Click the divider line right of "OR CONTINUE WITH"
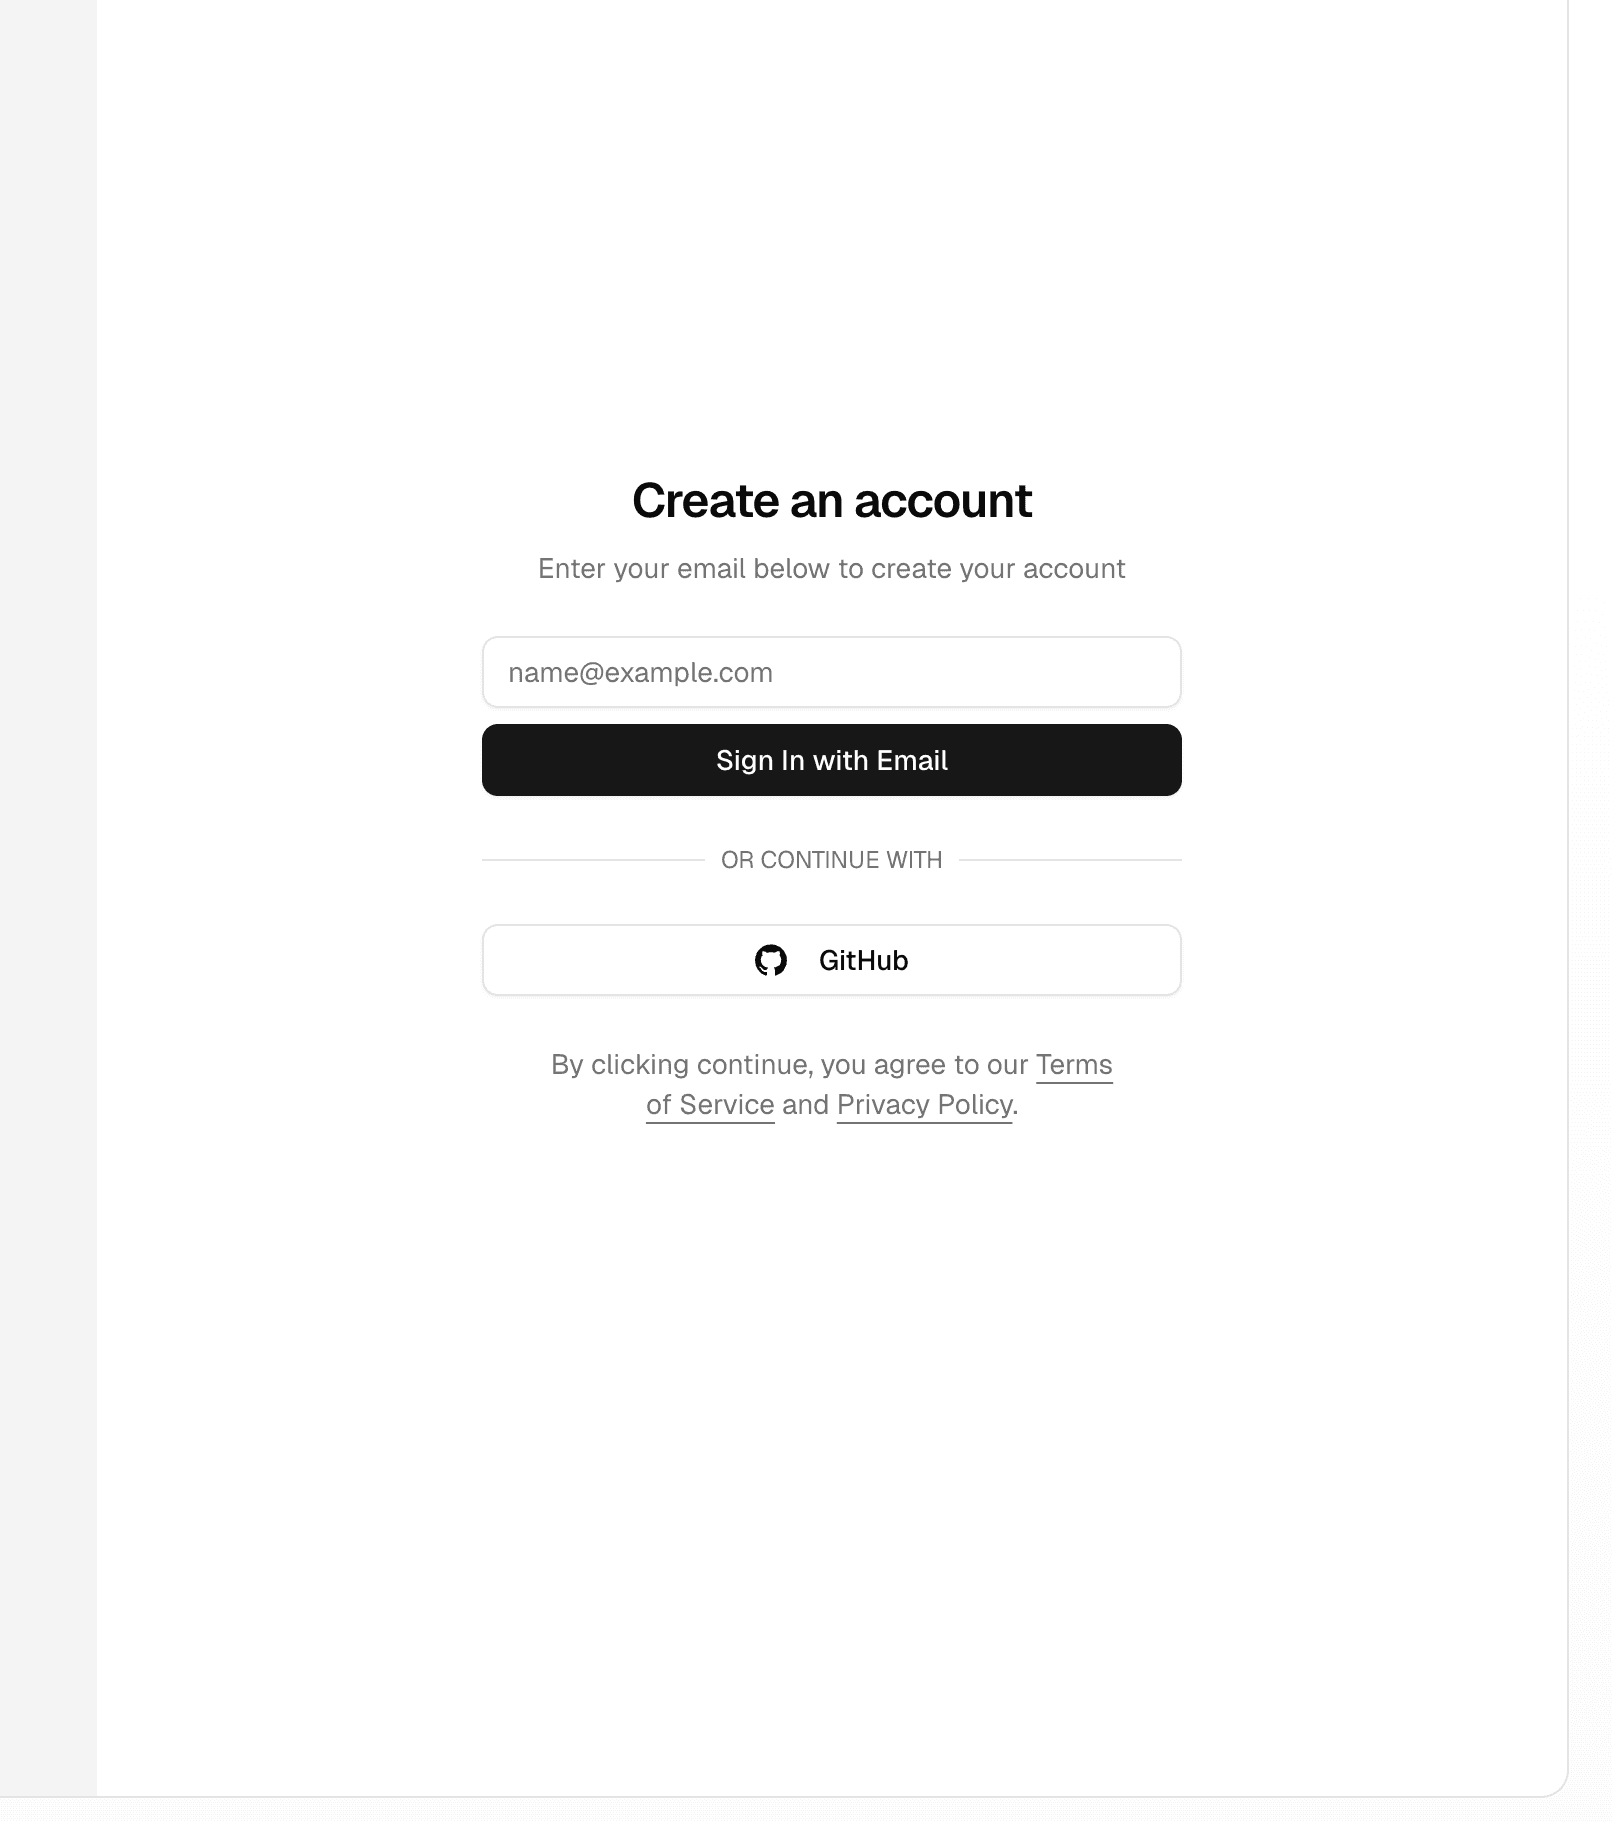The image size is (1612, 1822). (x=1070, y=860)
